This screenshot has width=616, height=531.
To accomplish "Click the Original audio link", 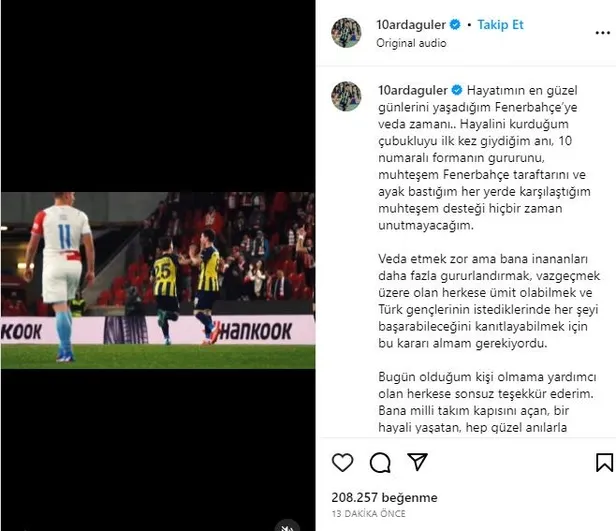I will [x=411, y=43].
